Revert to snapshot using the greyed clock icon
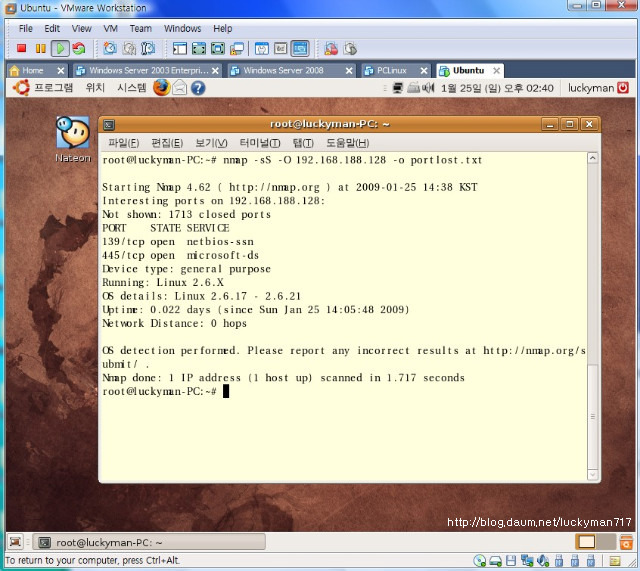640x571 pixels. point(129,49)
